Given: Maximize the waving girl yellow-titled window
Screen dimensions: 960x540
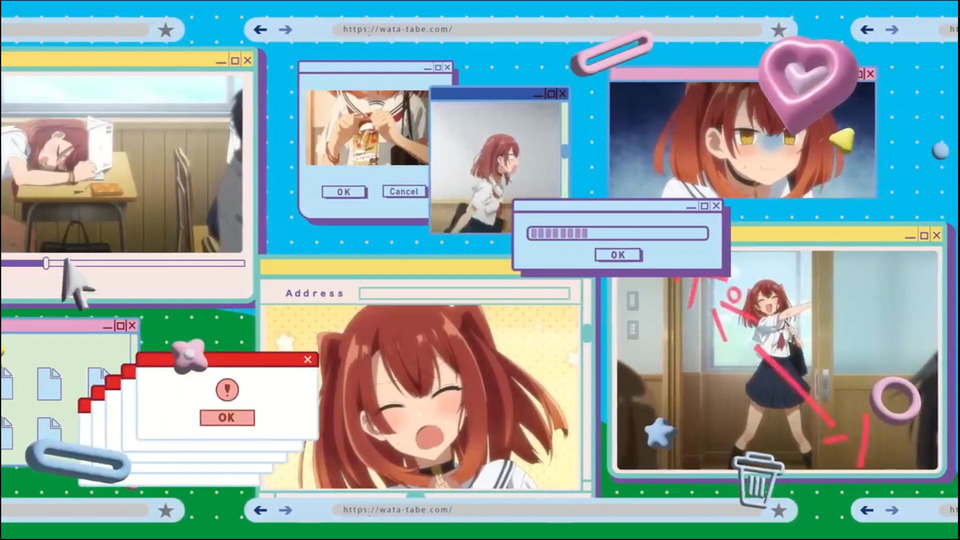Looking at the screenshot, I should (x=924, y=235).
